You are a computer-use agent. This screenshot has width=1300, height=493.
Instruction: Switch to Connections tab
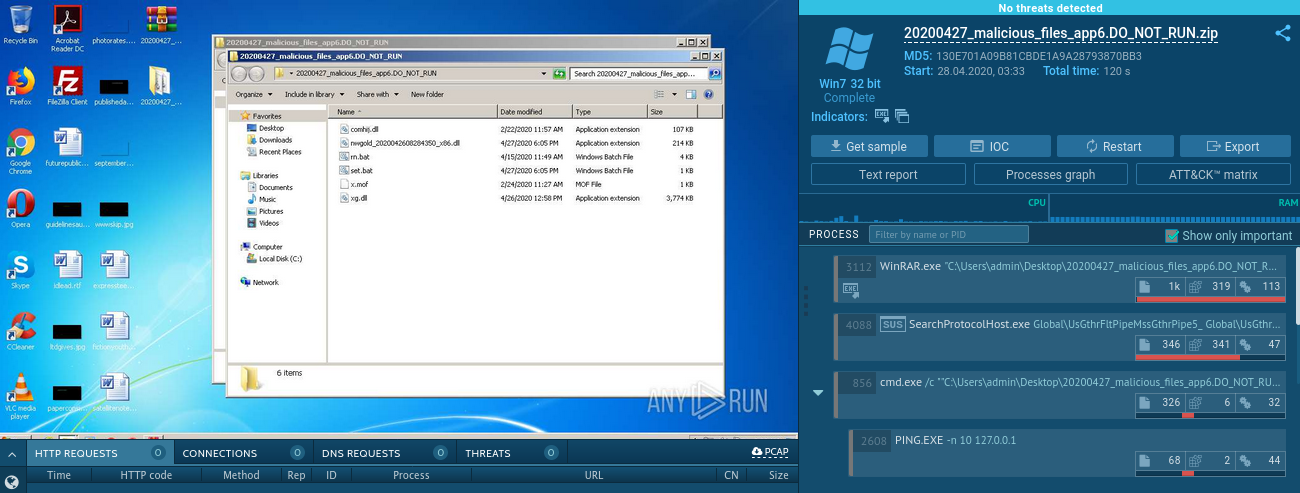(x=243, y=453)
